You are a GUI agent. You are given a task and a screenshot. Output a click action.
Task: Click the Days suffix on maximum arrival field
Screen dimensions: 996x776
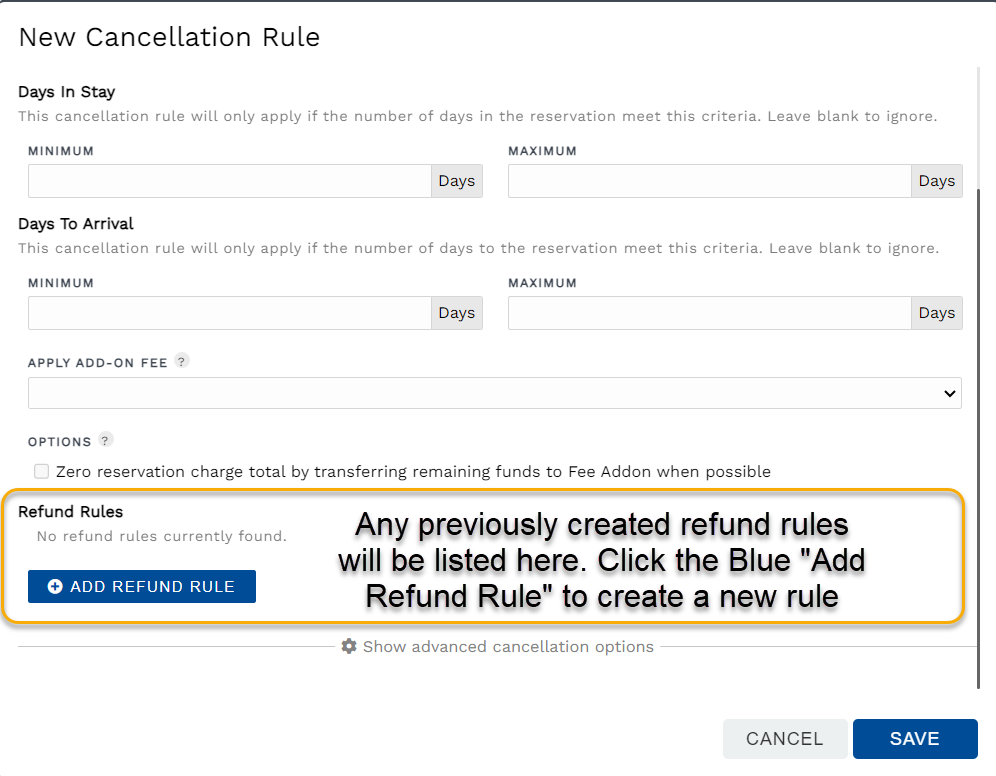[x=936, y=312]
